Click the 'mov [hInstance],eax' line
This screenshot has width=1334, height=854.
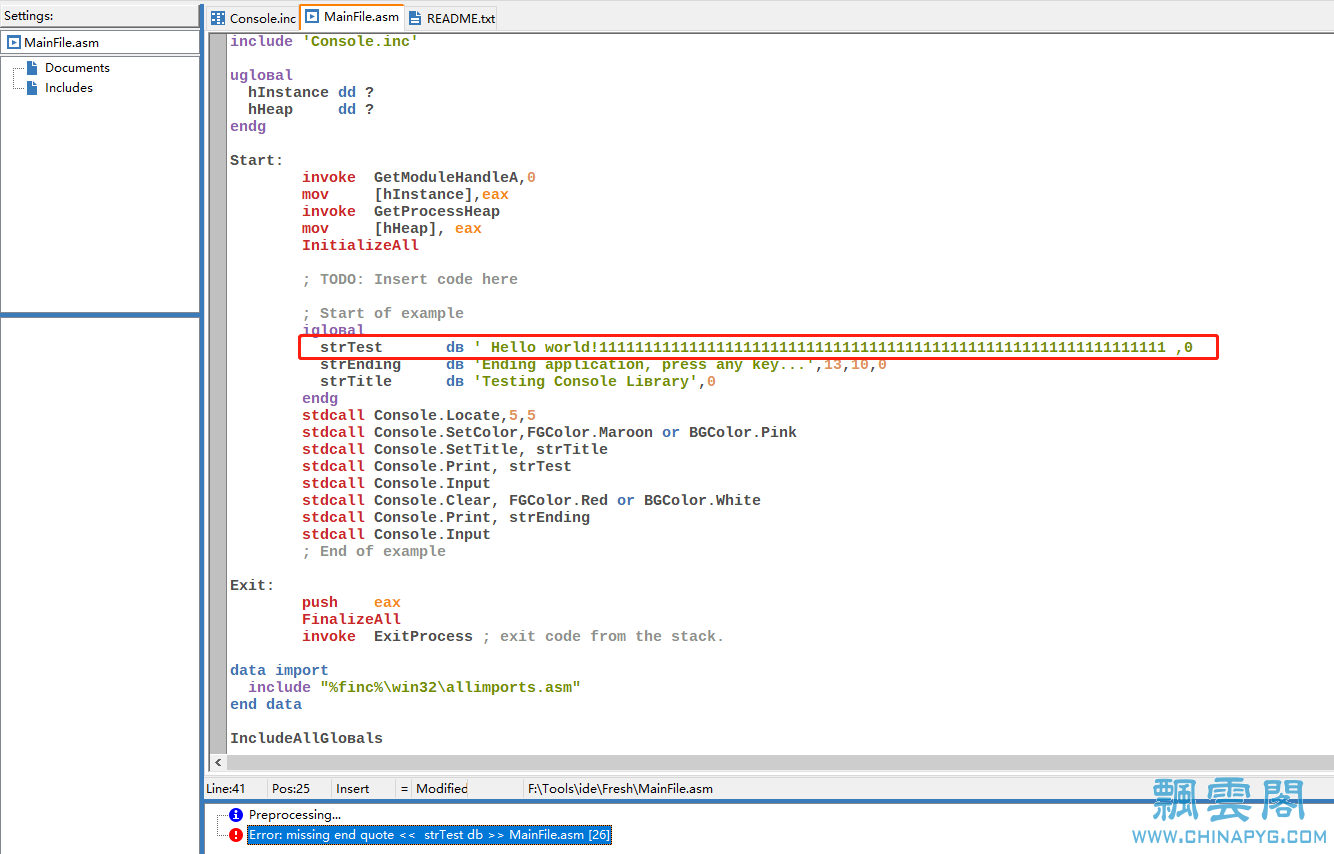pyautogui.click(x=405, y=194)
